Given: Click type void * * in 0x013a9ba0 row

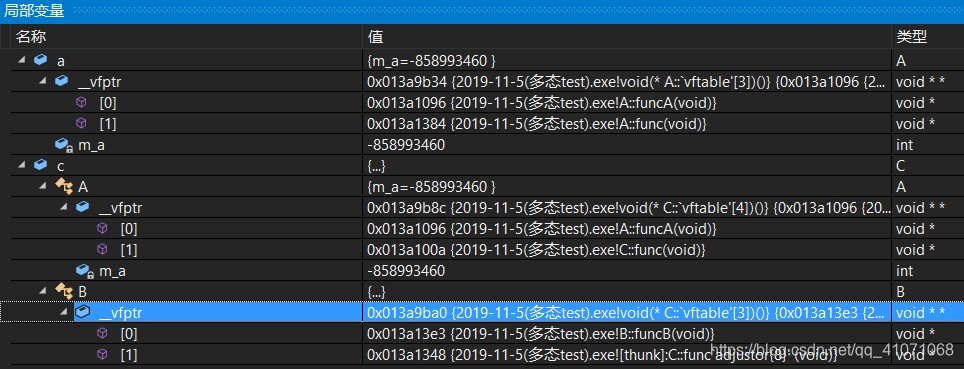Looking at the screenshot, I should [920, 313].
